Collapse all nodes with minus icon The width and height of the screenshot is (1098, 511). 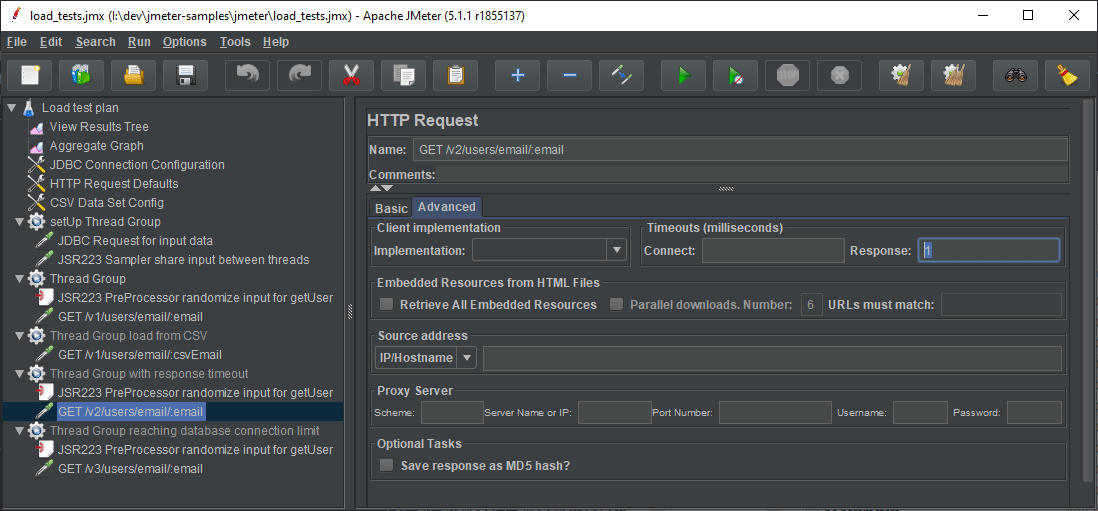pyautogui.click(x=569, y=75)
